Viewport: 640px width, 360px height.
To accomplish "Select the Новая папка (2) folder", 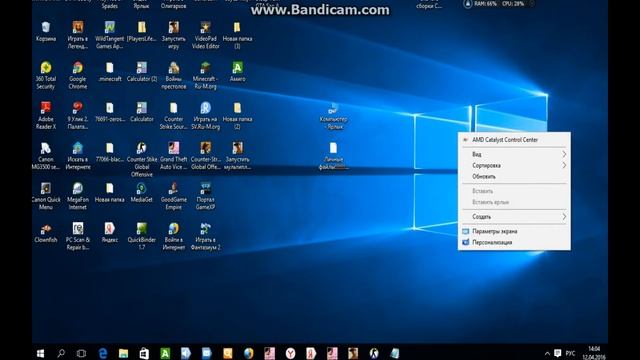I will 237,116.
